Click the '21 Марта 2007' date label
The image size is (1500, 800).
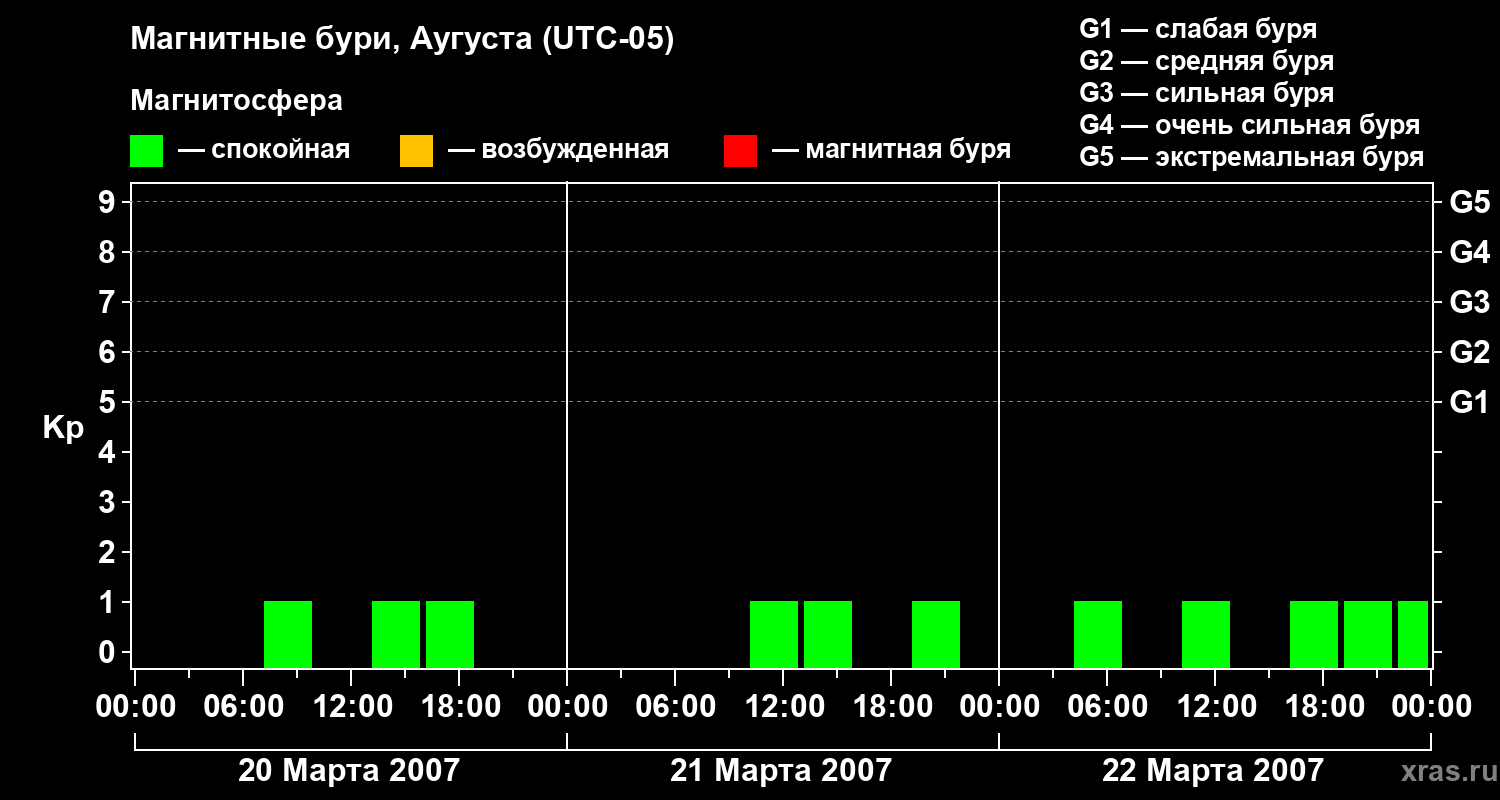780,770
